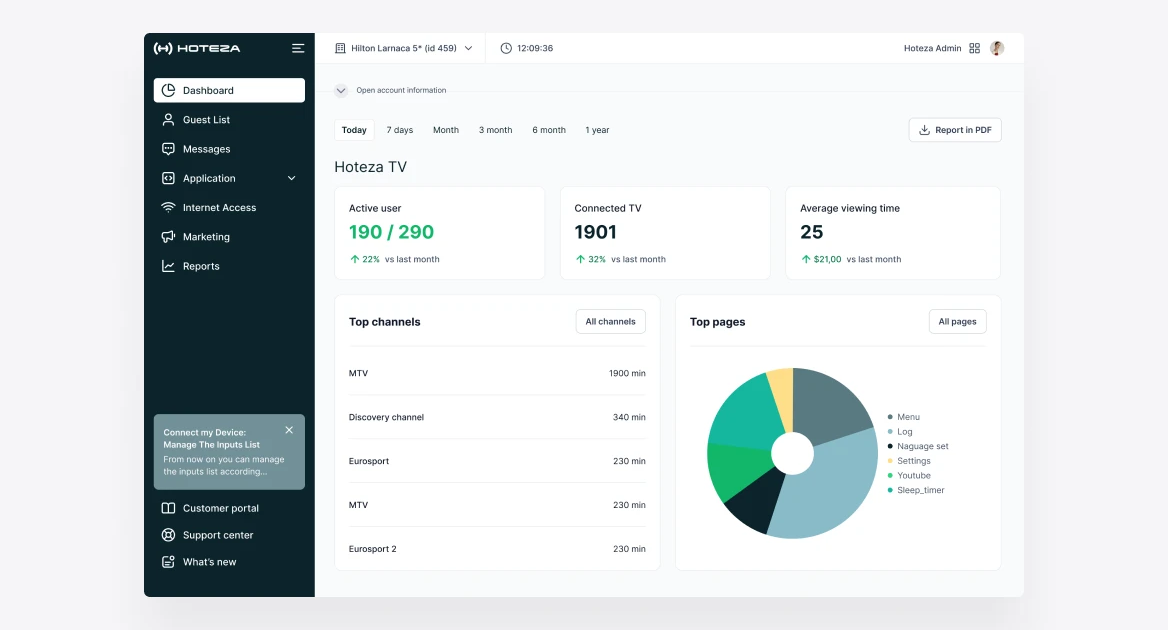Viewport: 1168px width, 630px height.
Task: Select the 7 days time range
Action: pos(399,130)
